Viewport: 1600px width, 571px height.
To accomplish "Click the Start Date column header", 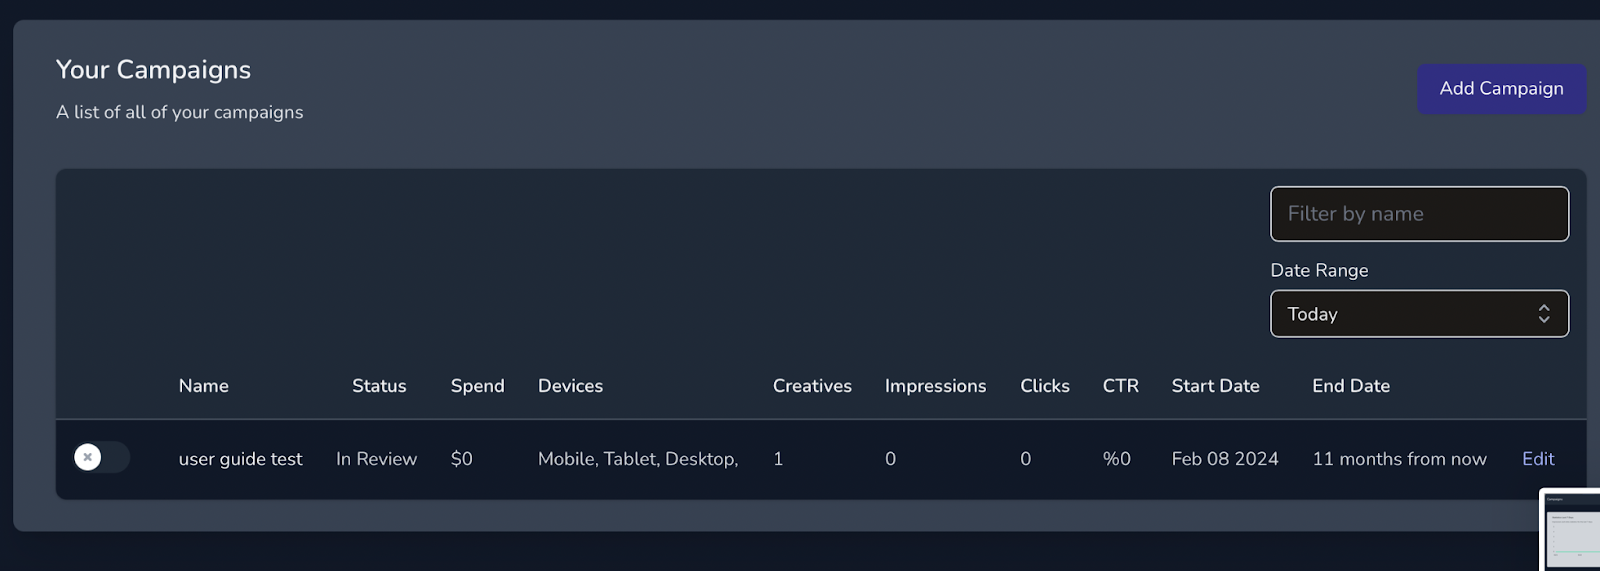I will click(x=1215, y=386).
